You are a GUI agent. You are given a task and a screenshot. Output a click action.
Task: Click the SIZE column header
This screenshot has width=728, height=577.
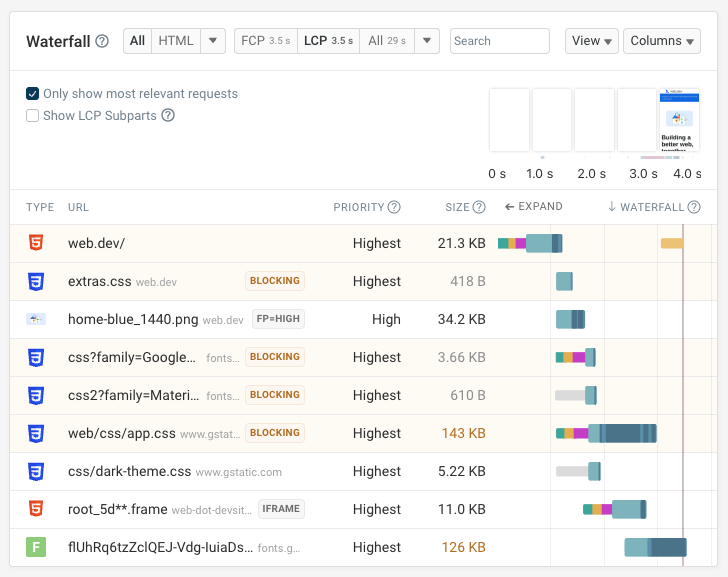pyautogui.click(x=457, y=207)
